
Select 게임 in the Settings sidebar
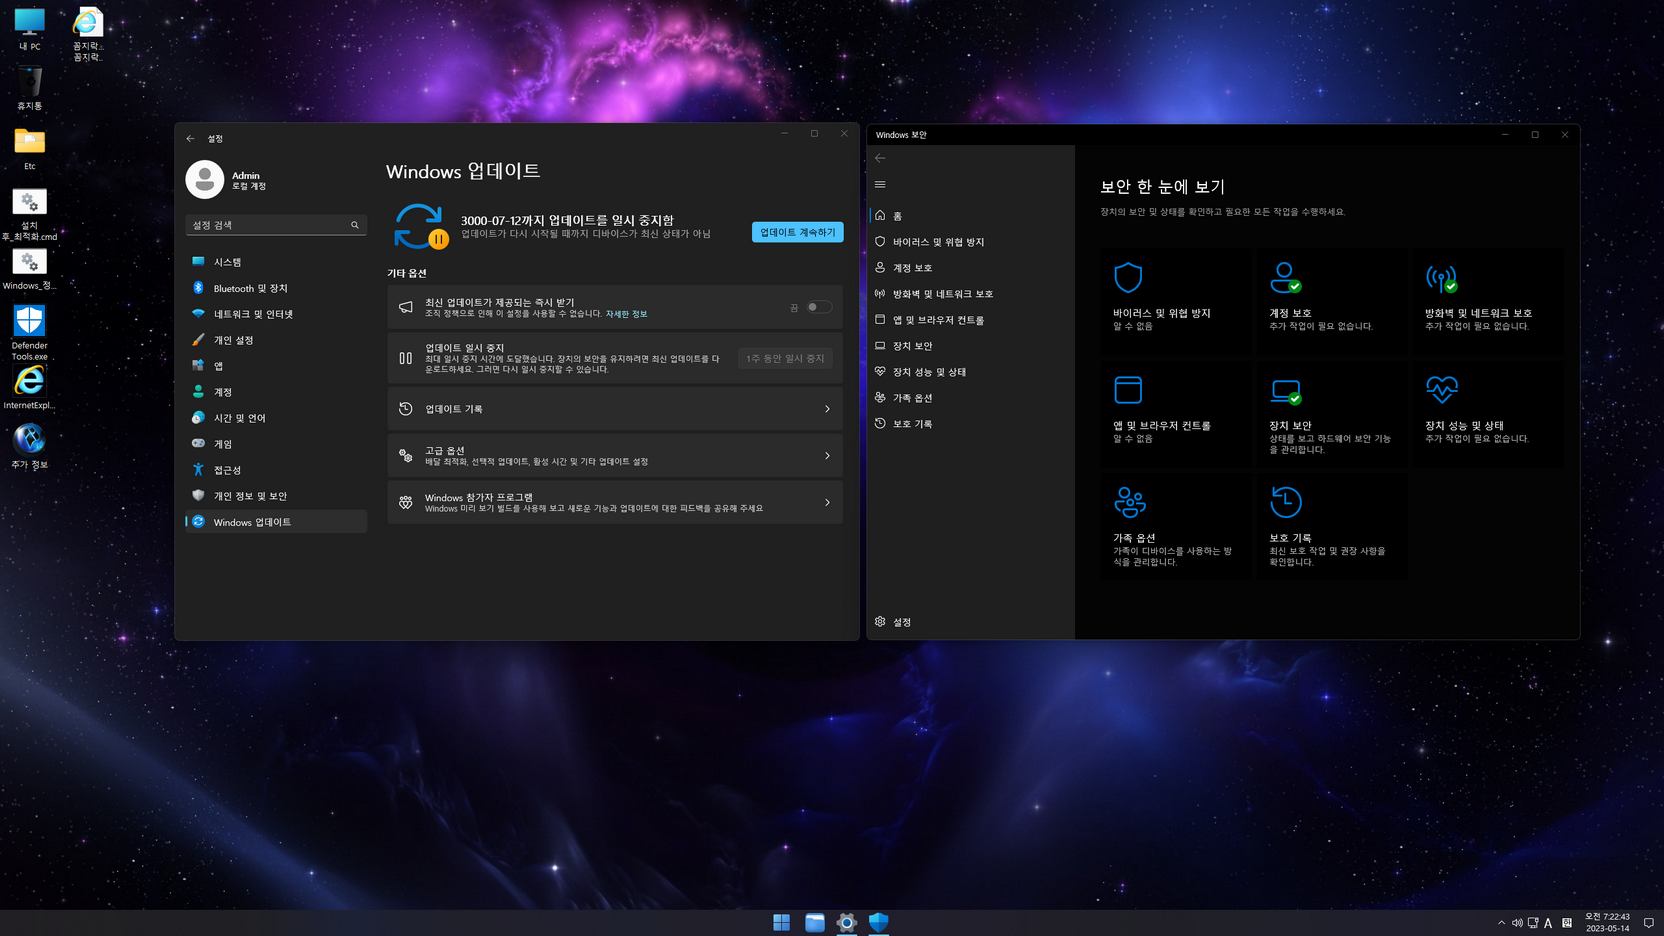(x=276, y=444)
